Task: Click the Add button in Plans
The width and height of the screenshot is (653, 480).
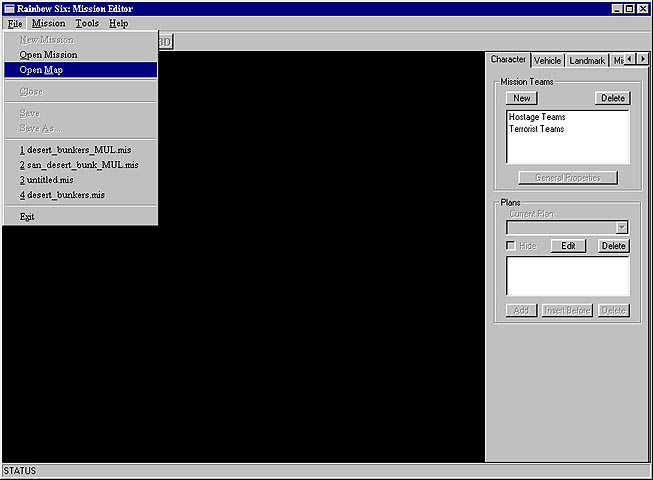Action: 521,311
